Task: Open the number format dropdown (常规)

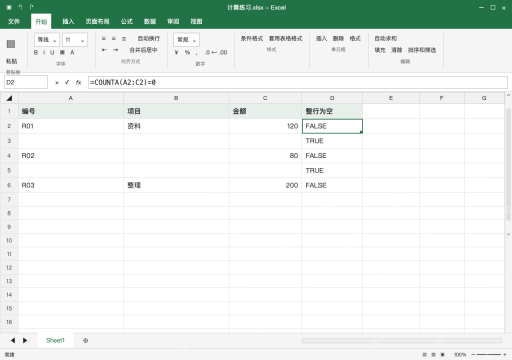Action: point(186,40)
